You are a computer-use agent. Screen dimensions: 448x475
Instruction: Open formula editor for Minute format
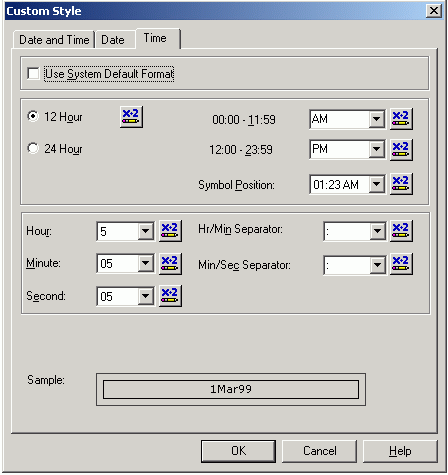170,264
